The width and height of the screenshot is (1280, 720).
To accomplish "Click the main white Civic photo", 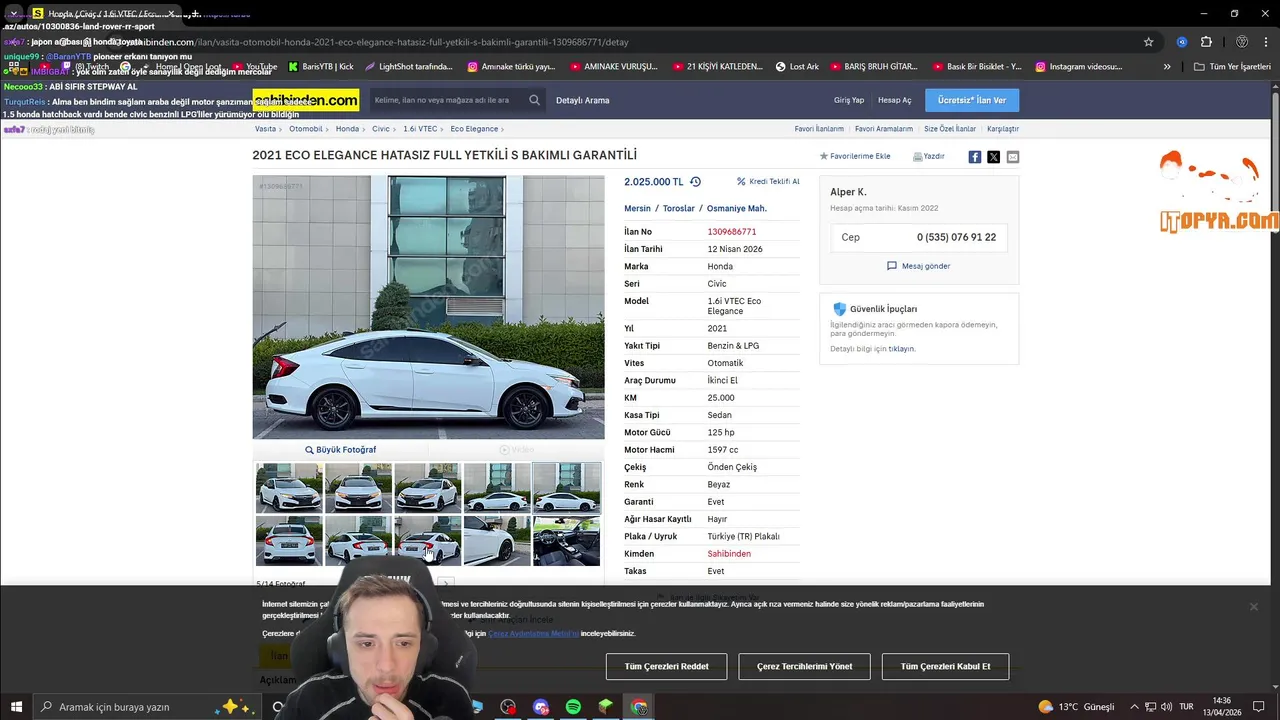I will pyautogui.click(x=428, y=307).
